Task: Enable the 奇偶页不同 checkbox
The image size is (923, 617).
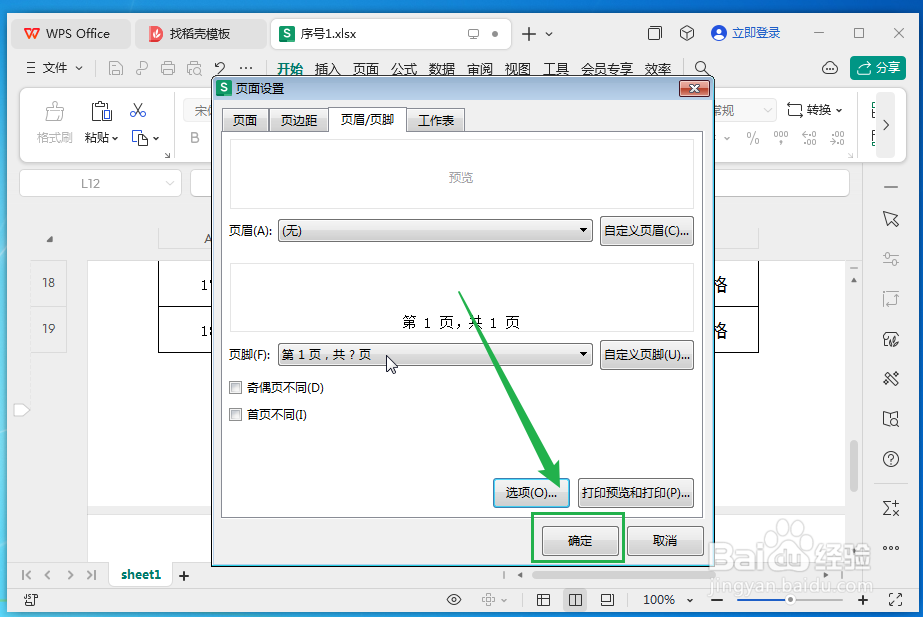Action: click(235, 387)
